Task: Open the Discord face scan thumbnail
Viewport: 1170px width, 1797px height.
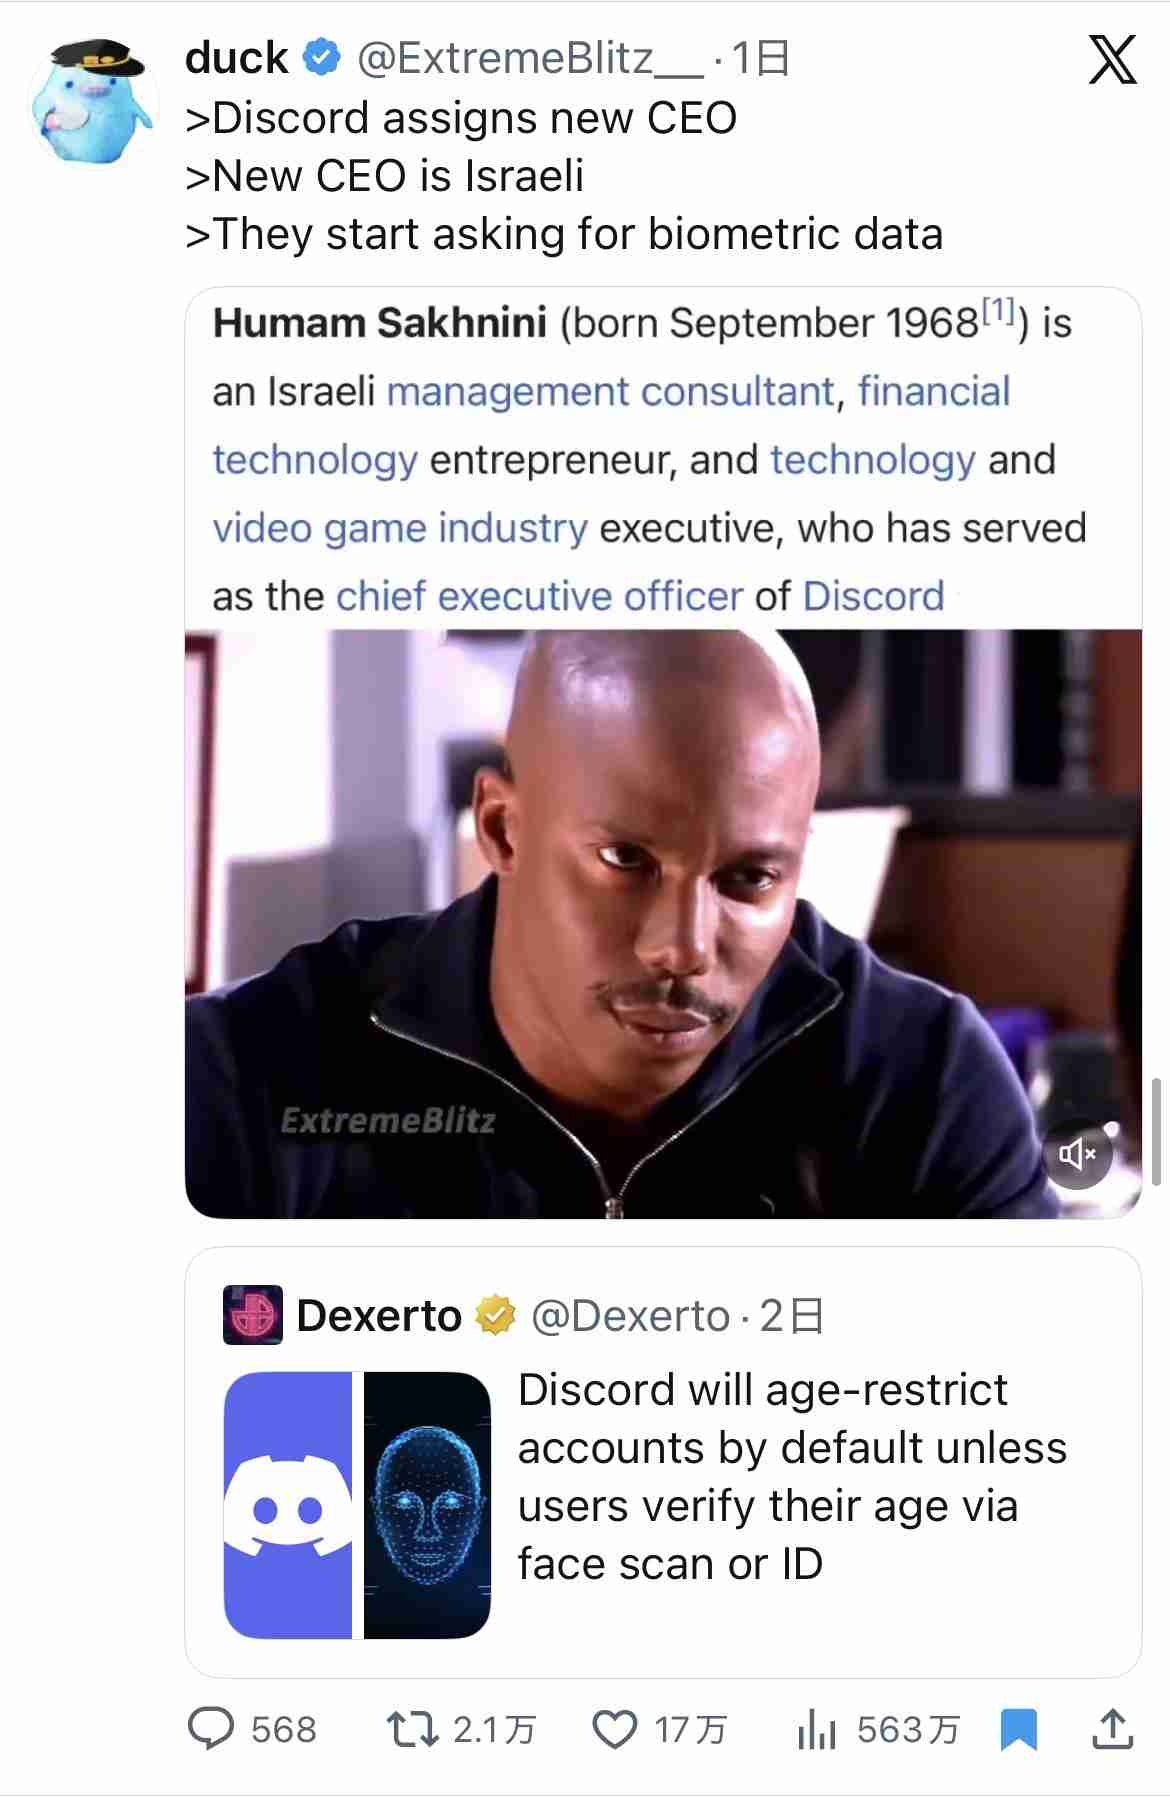Action: tap(357, 1505)
